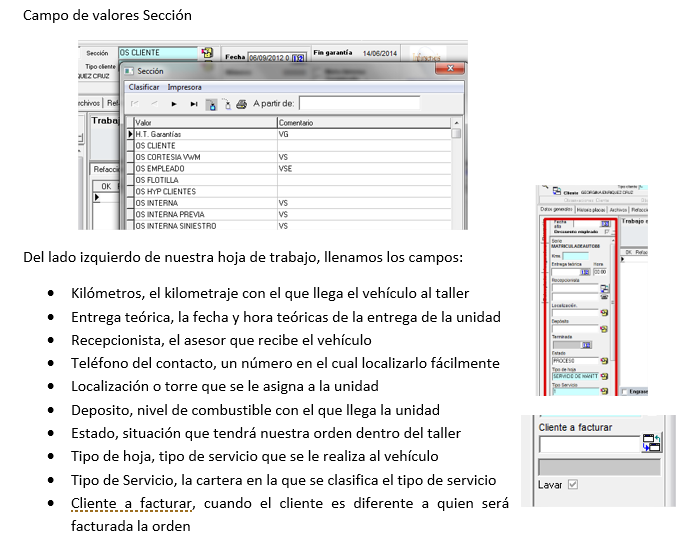This screenshot has width=690, height=539.
Task: Open the Clasificar menu
Action: coord(144,87)
